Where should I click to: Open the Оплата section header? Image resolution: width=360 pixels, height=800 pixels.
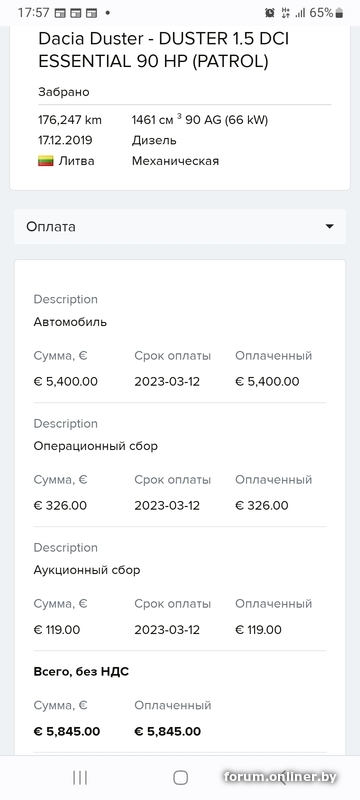tap(180, 227)
